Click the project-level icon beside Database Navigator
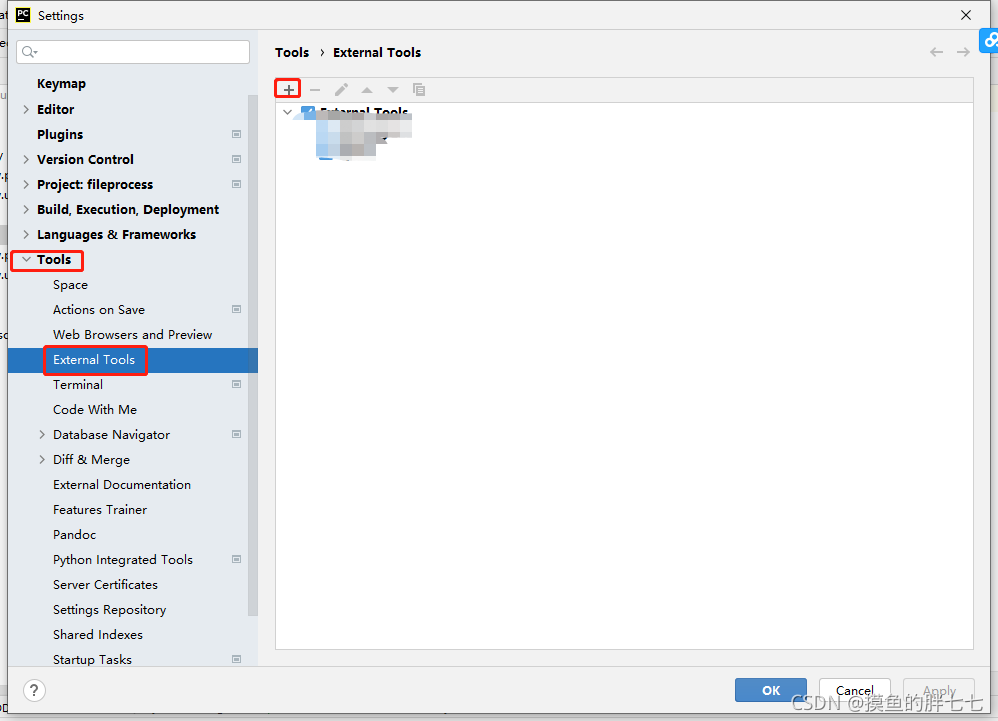The width and height of the screenshot is (998, 721). (x=236, y=435)
